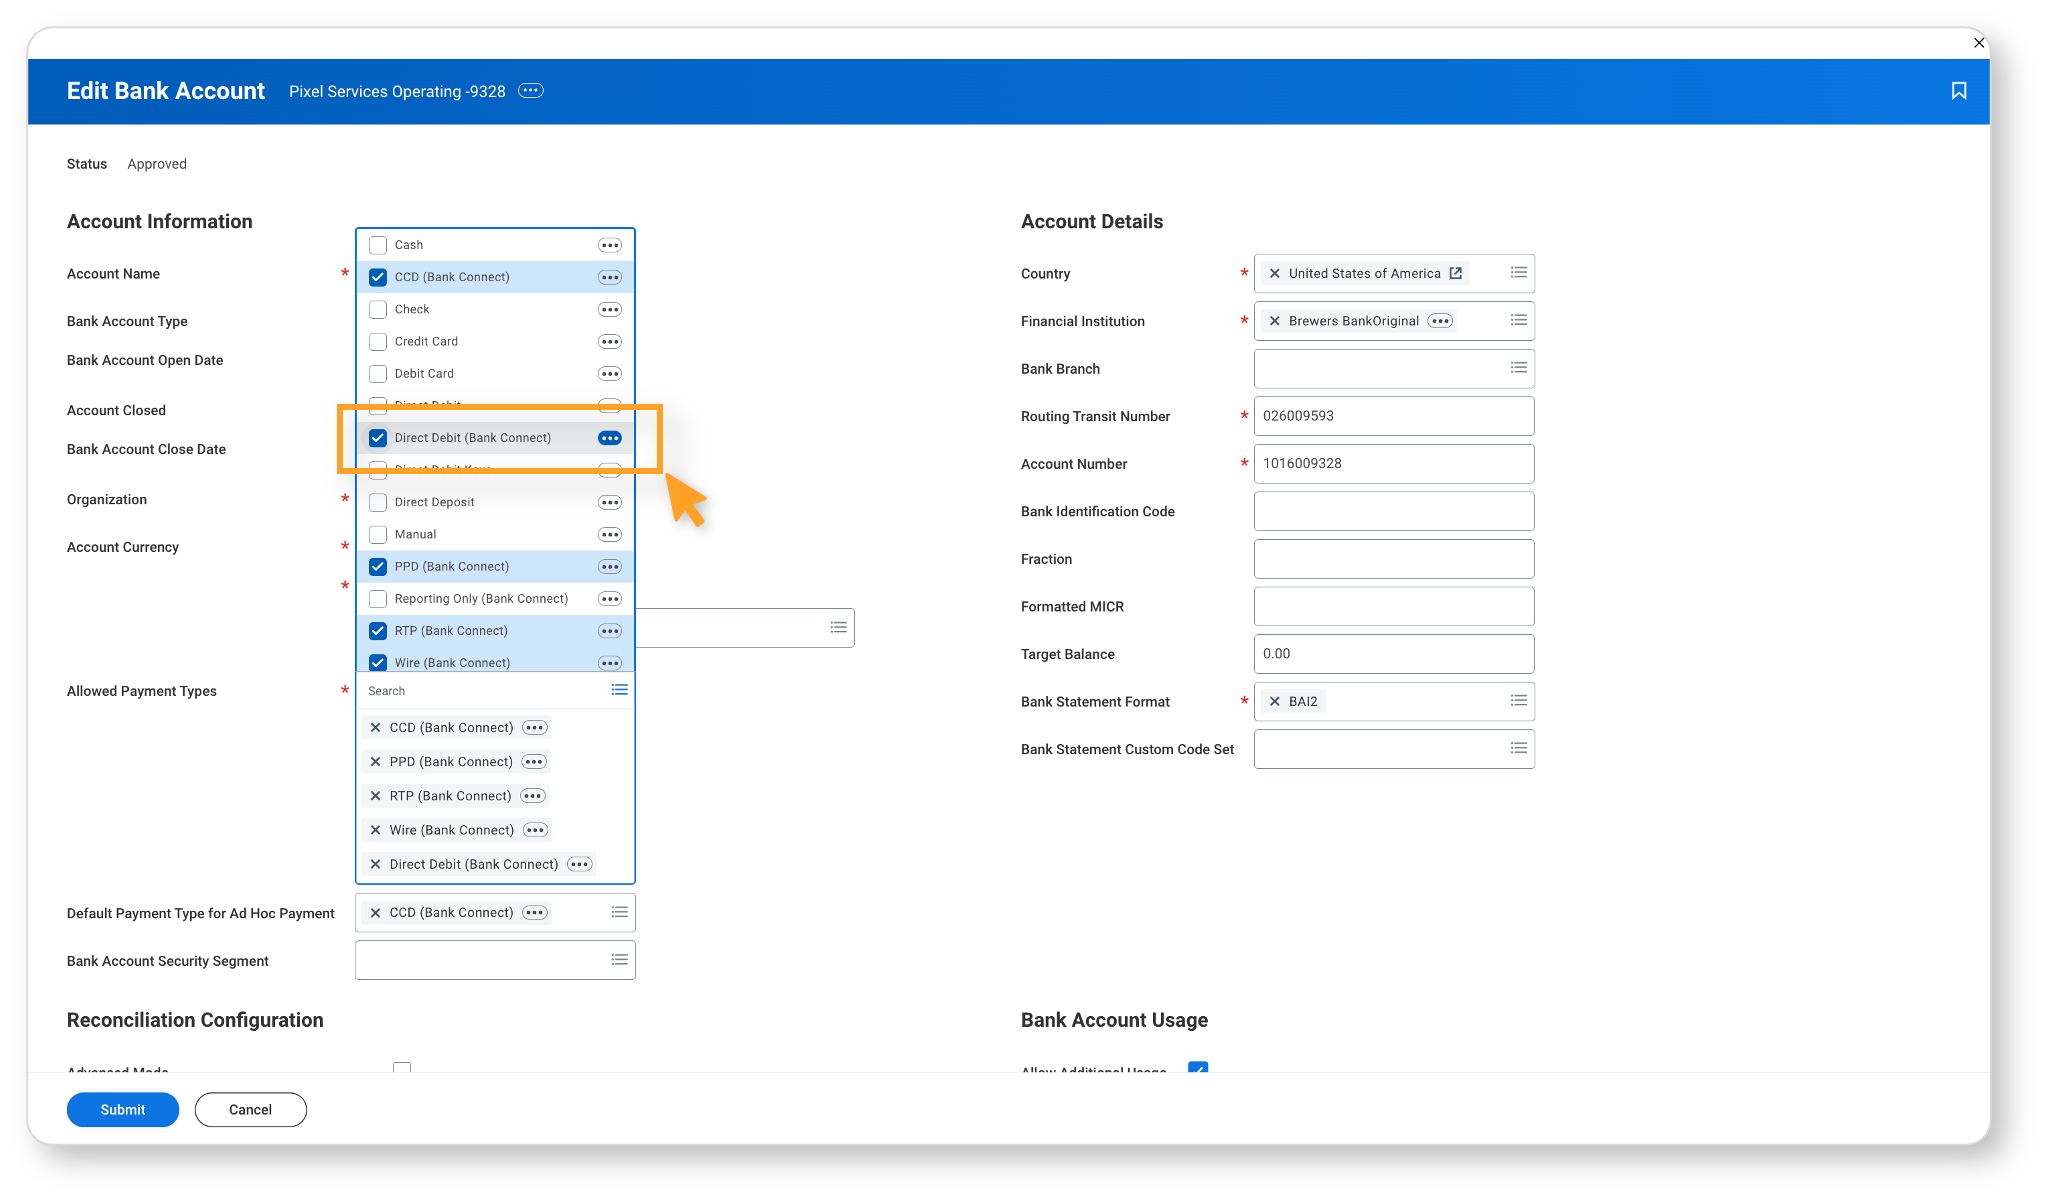
Task: Uncheck the PPD (Bank Connect) checkbox
Action: click(x=378, y=567)
